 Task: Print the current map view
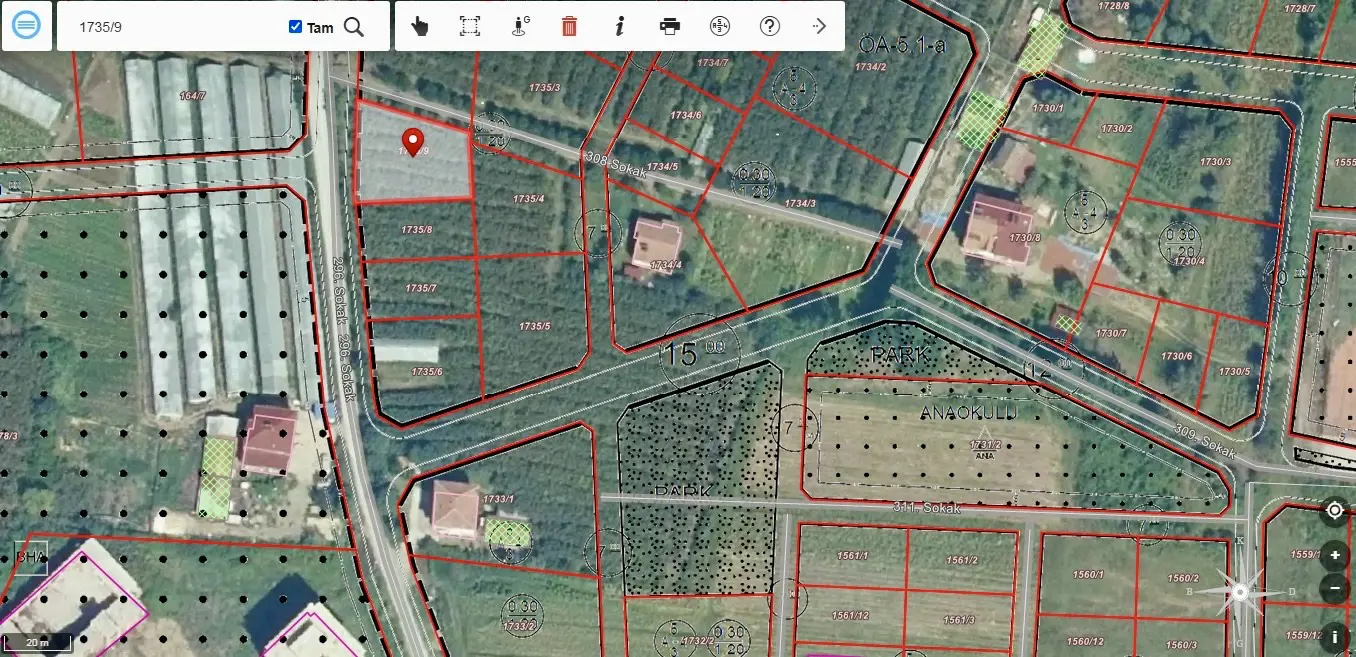pos(670,26)
